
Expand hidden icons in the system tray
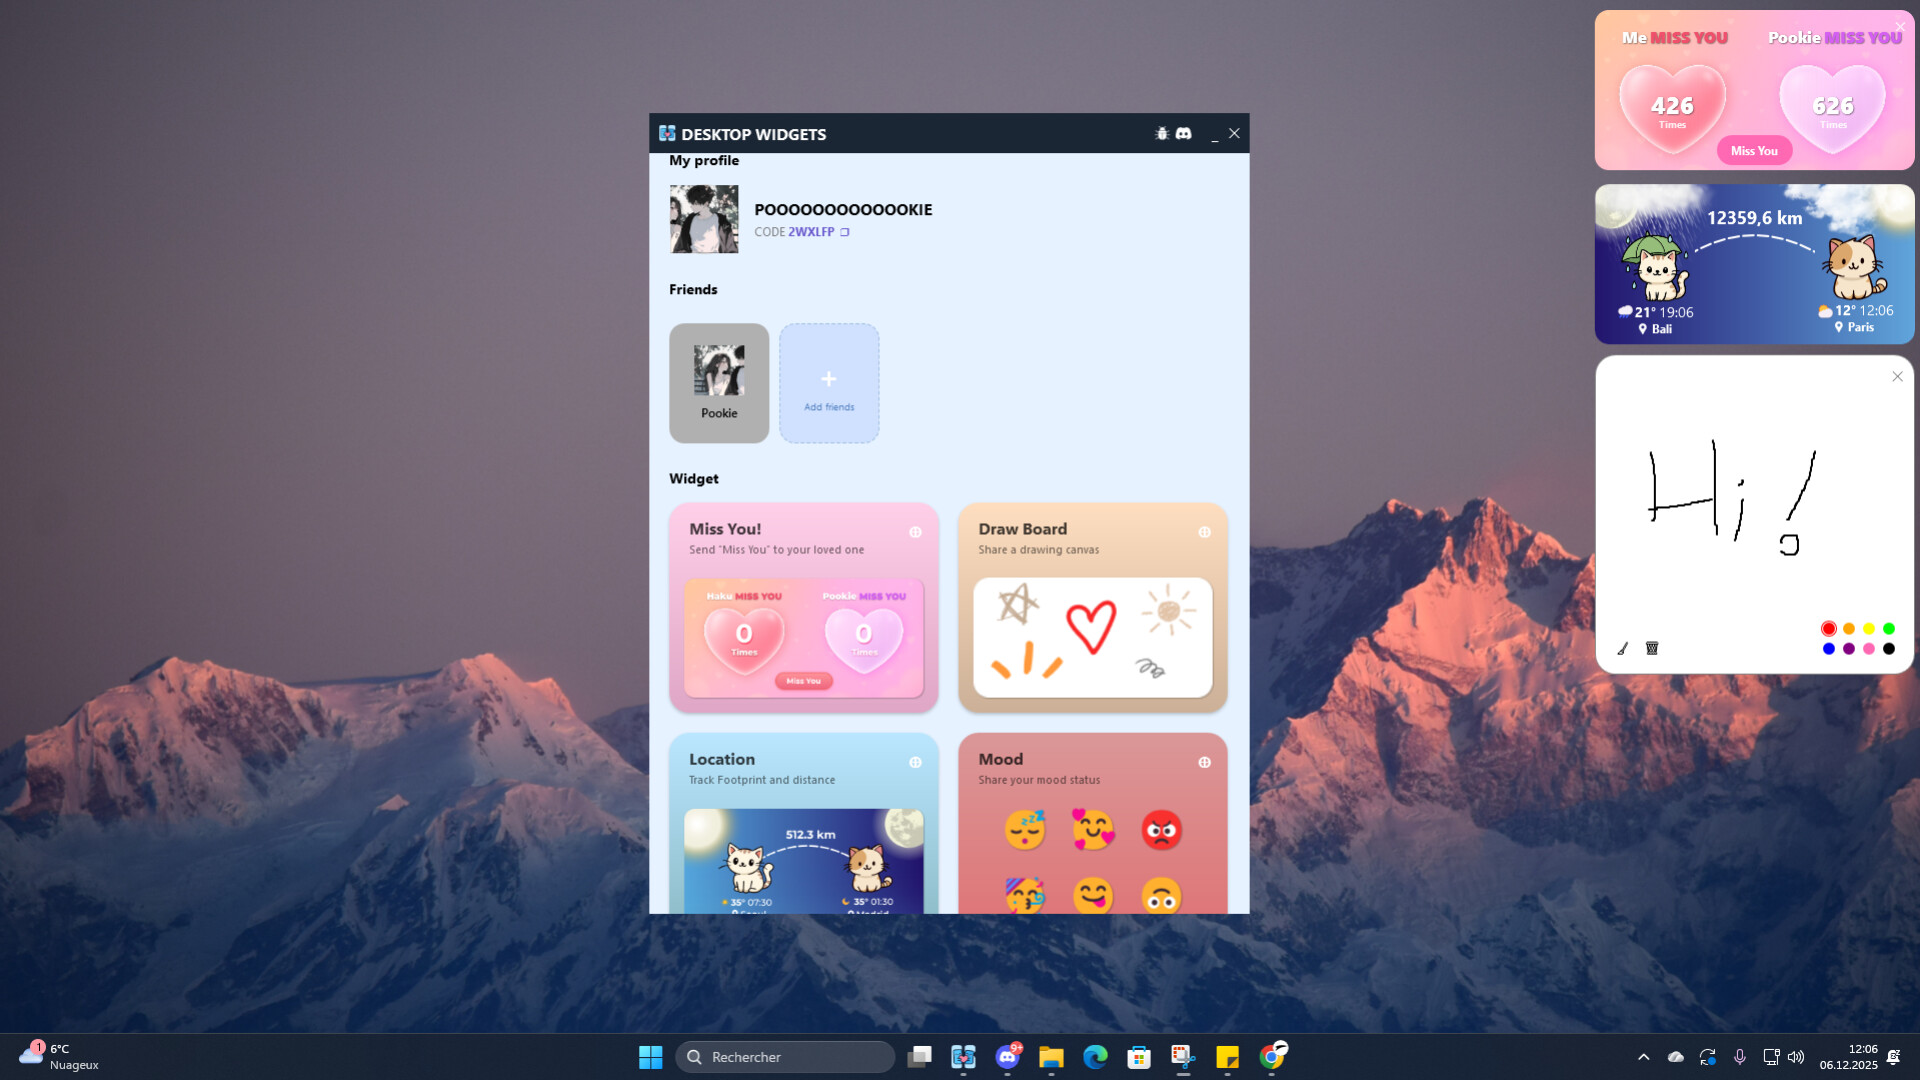pyautogui.click(x=1644, y=1056)
